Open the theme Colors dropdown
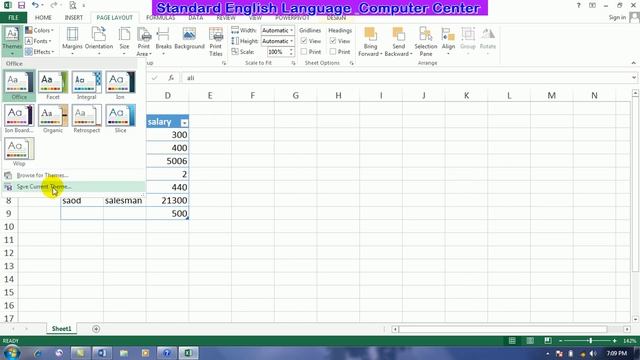This screenshot has width=640, height=360. 40,30
